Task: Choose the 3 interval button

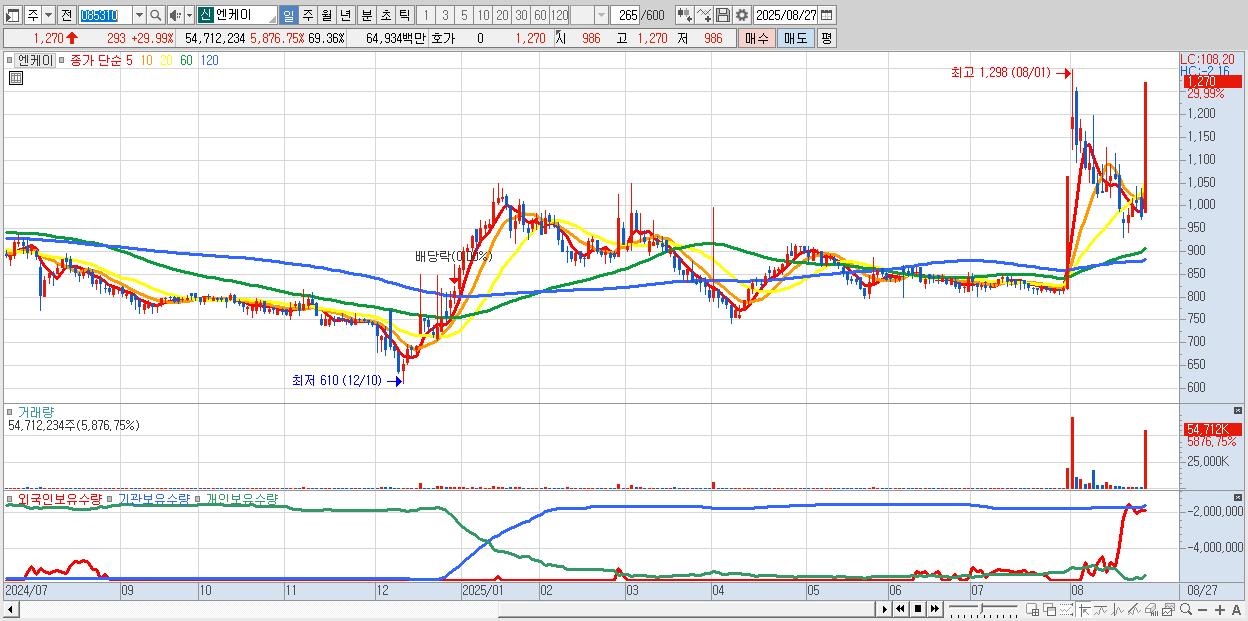Action: click(445, 15)
